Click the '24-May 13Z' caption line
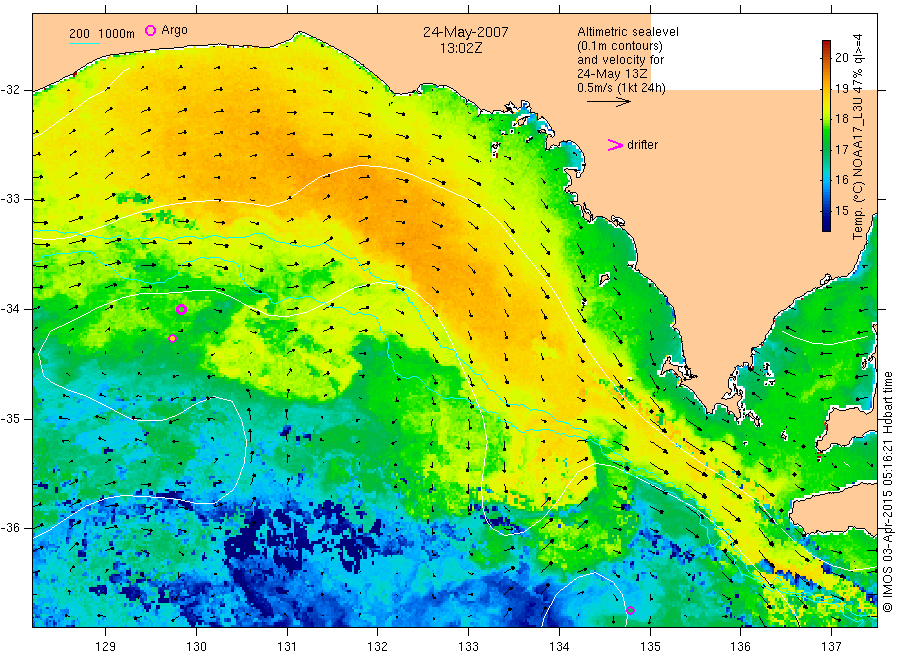 click(612, 74)
